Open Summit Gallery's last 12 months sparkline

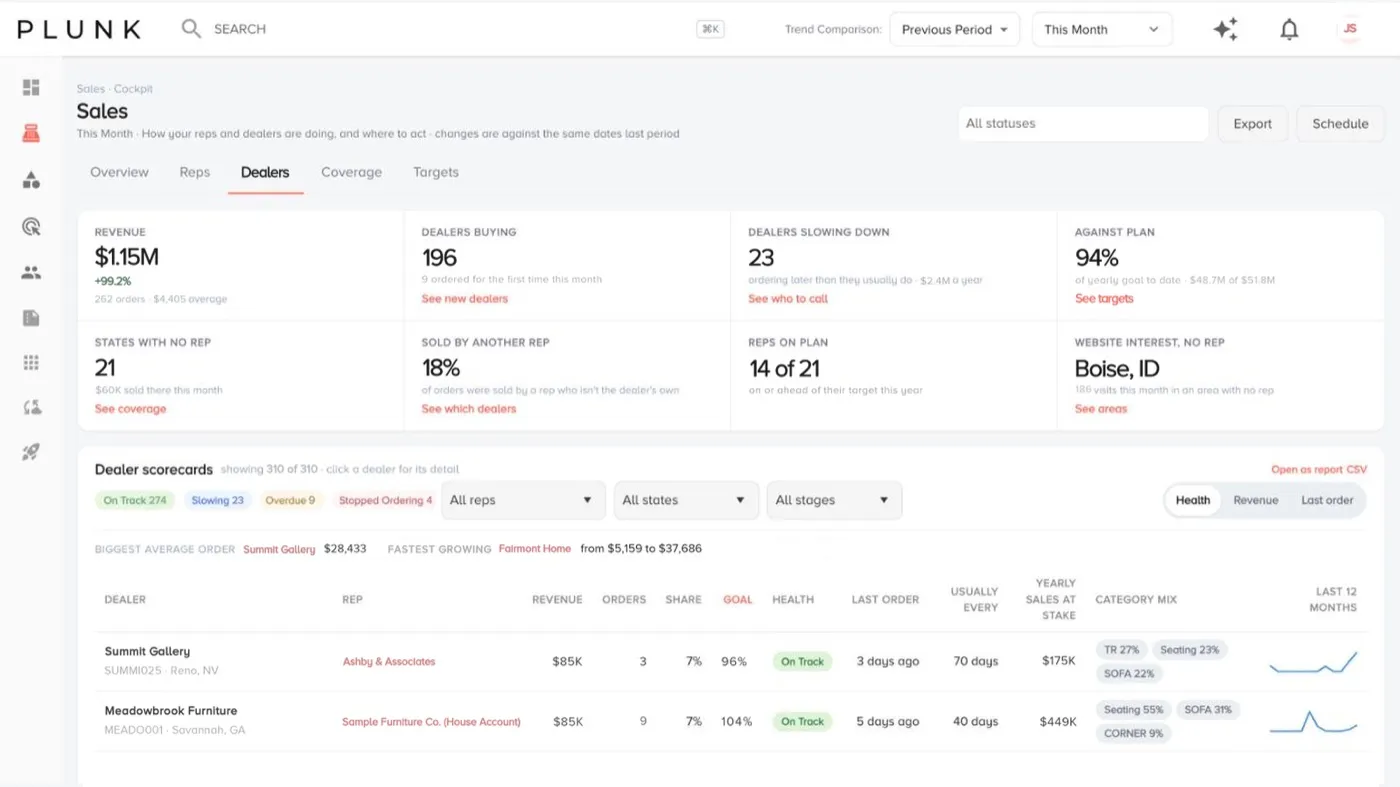pos(1313,662)
